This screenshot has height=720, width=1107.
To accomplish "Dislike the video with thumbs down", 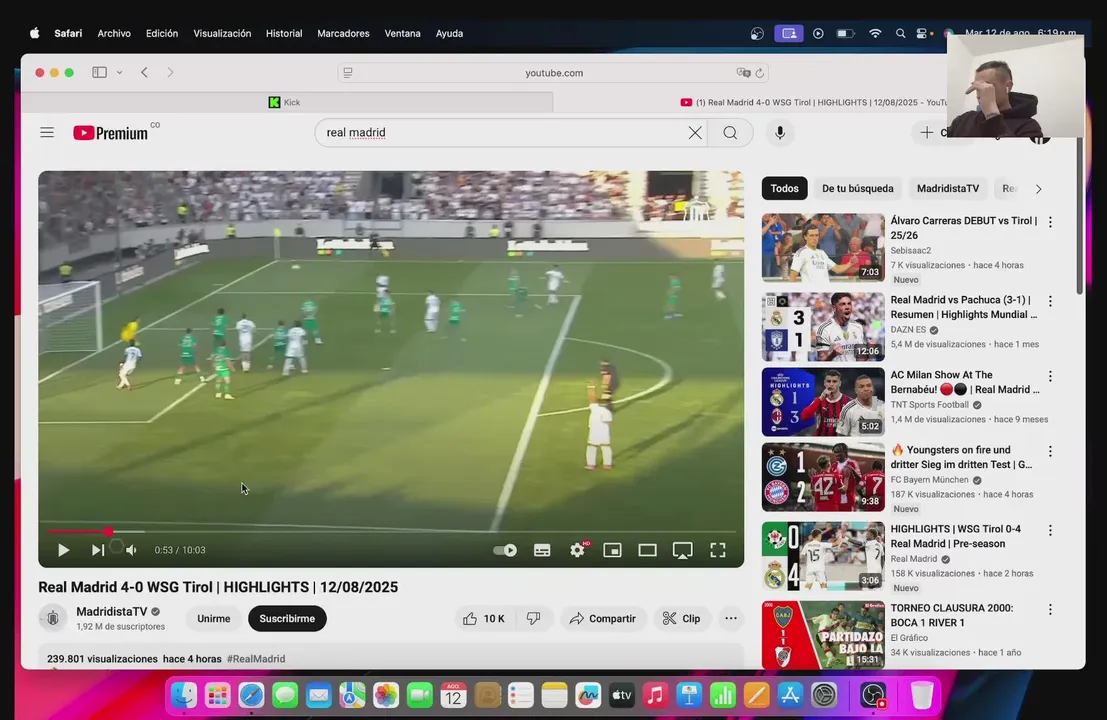I will click(534, 618).
